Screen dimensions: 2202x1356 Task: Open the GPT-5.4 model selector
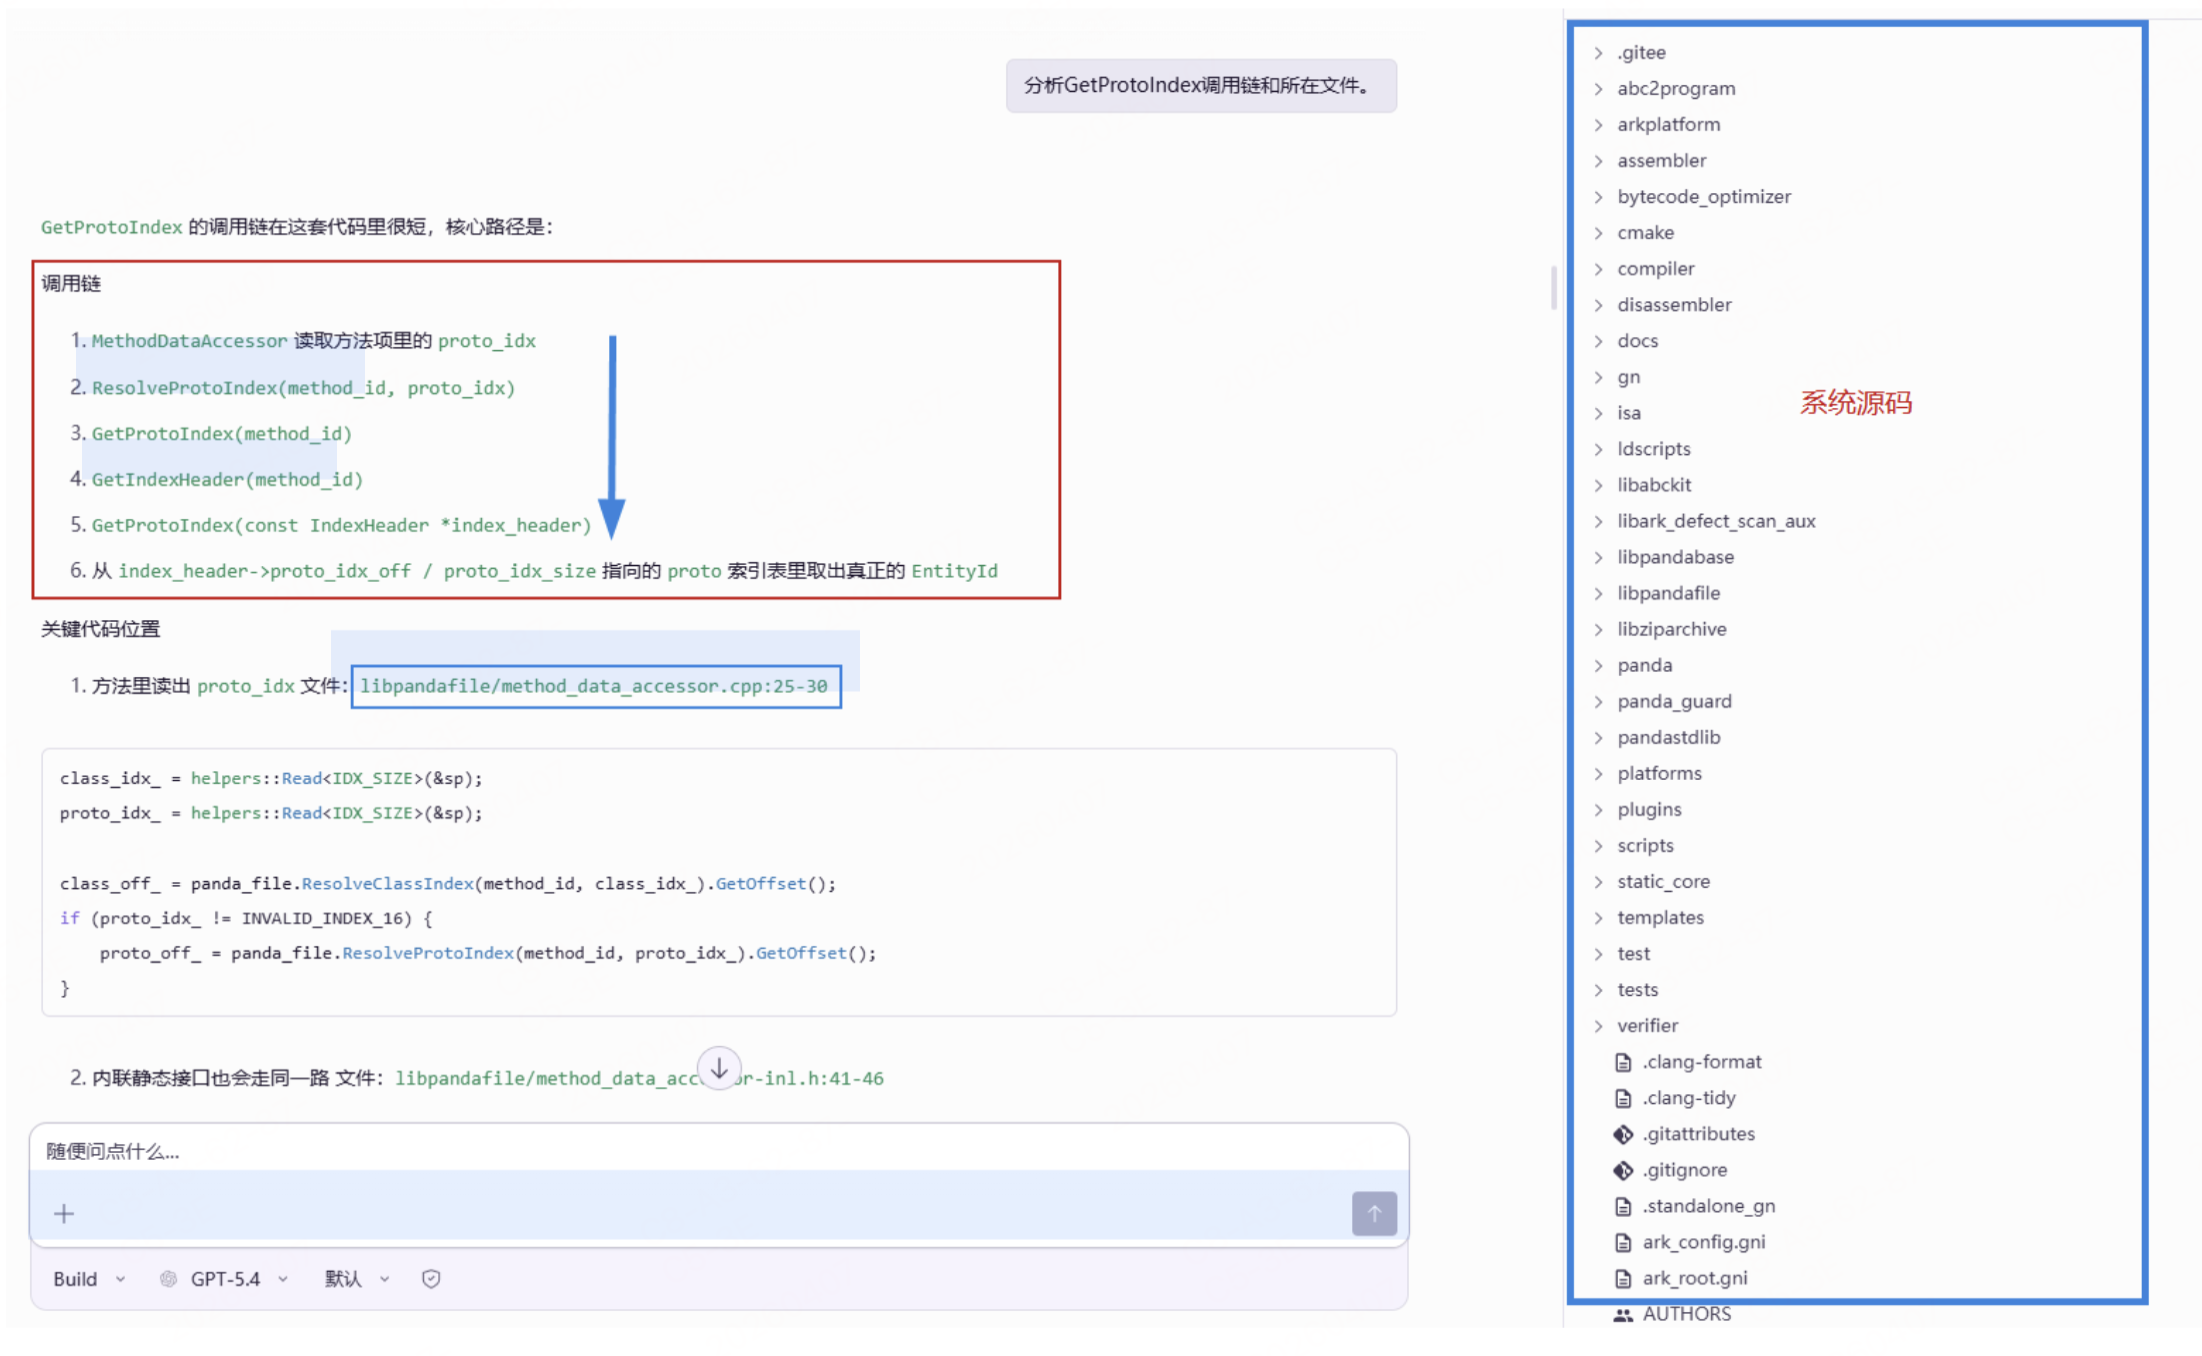(x=225, y=1279)
